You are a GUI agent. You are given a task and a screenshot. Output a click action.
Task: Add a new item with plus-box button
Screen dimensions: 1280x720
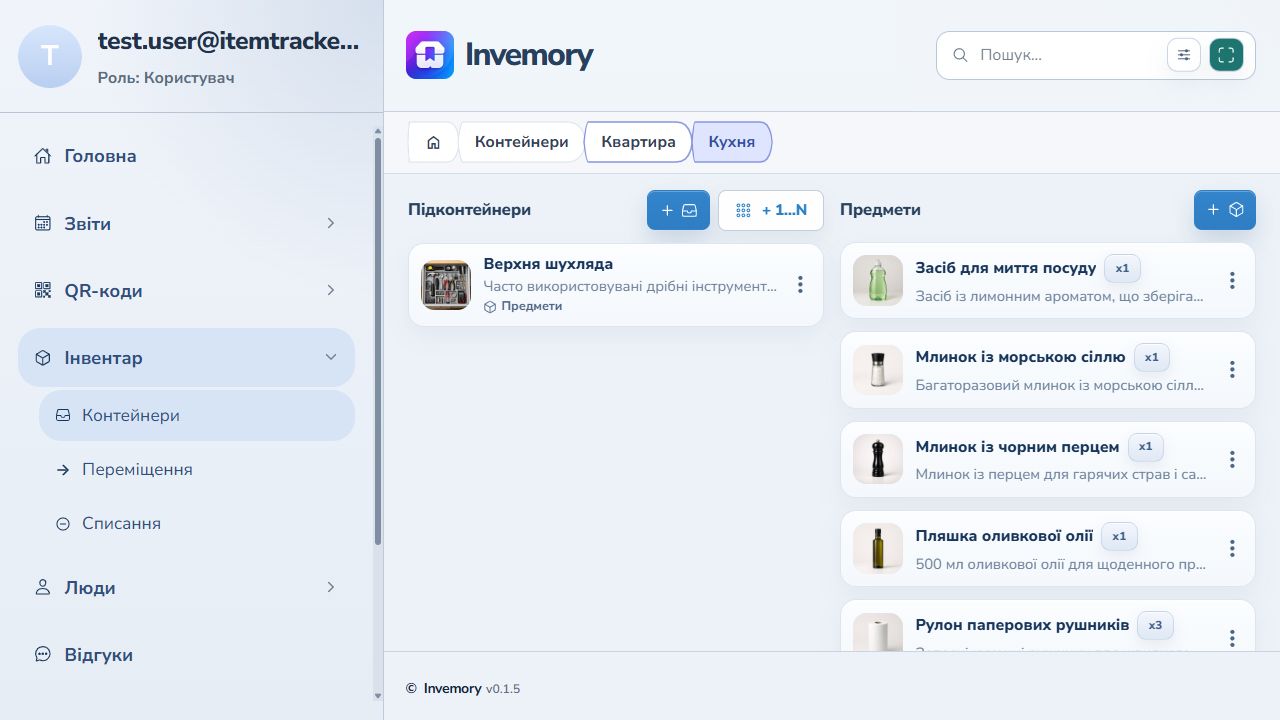(1225, 210)
